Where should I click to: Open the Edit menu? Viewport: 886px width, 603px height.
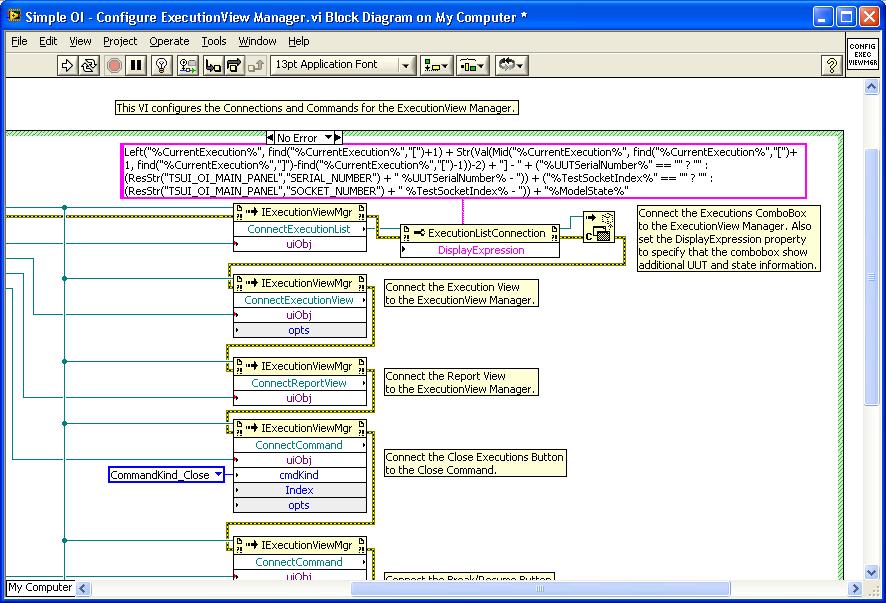[48, 41]
